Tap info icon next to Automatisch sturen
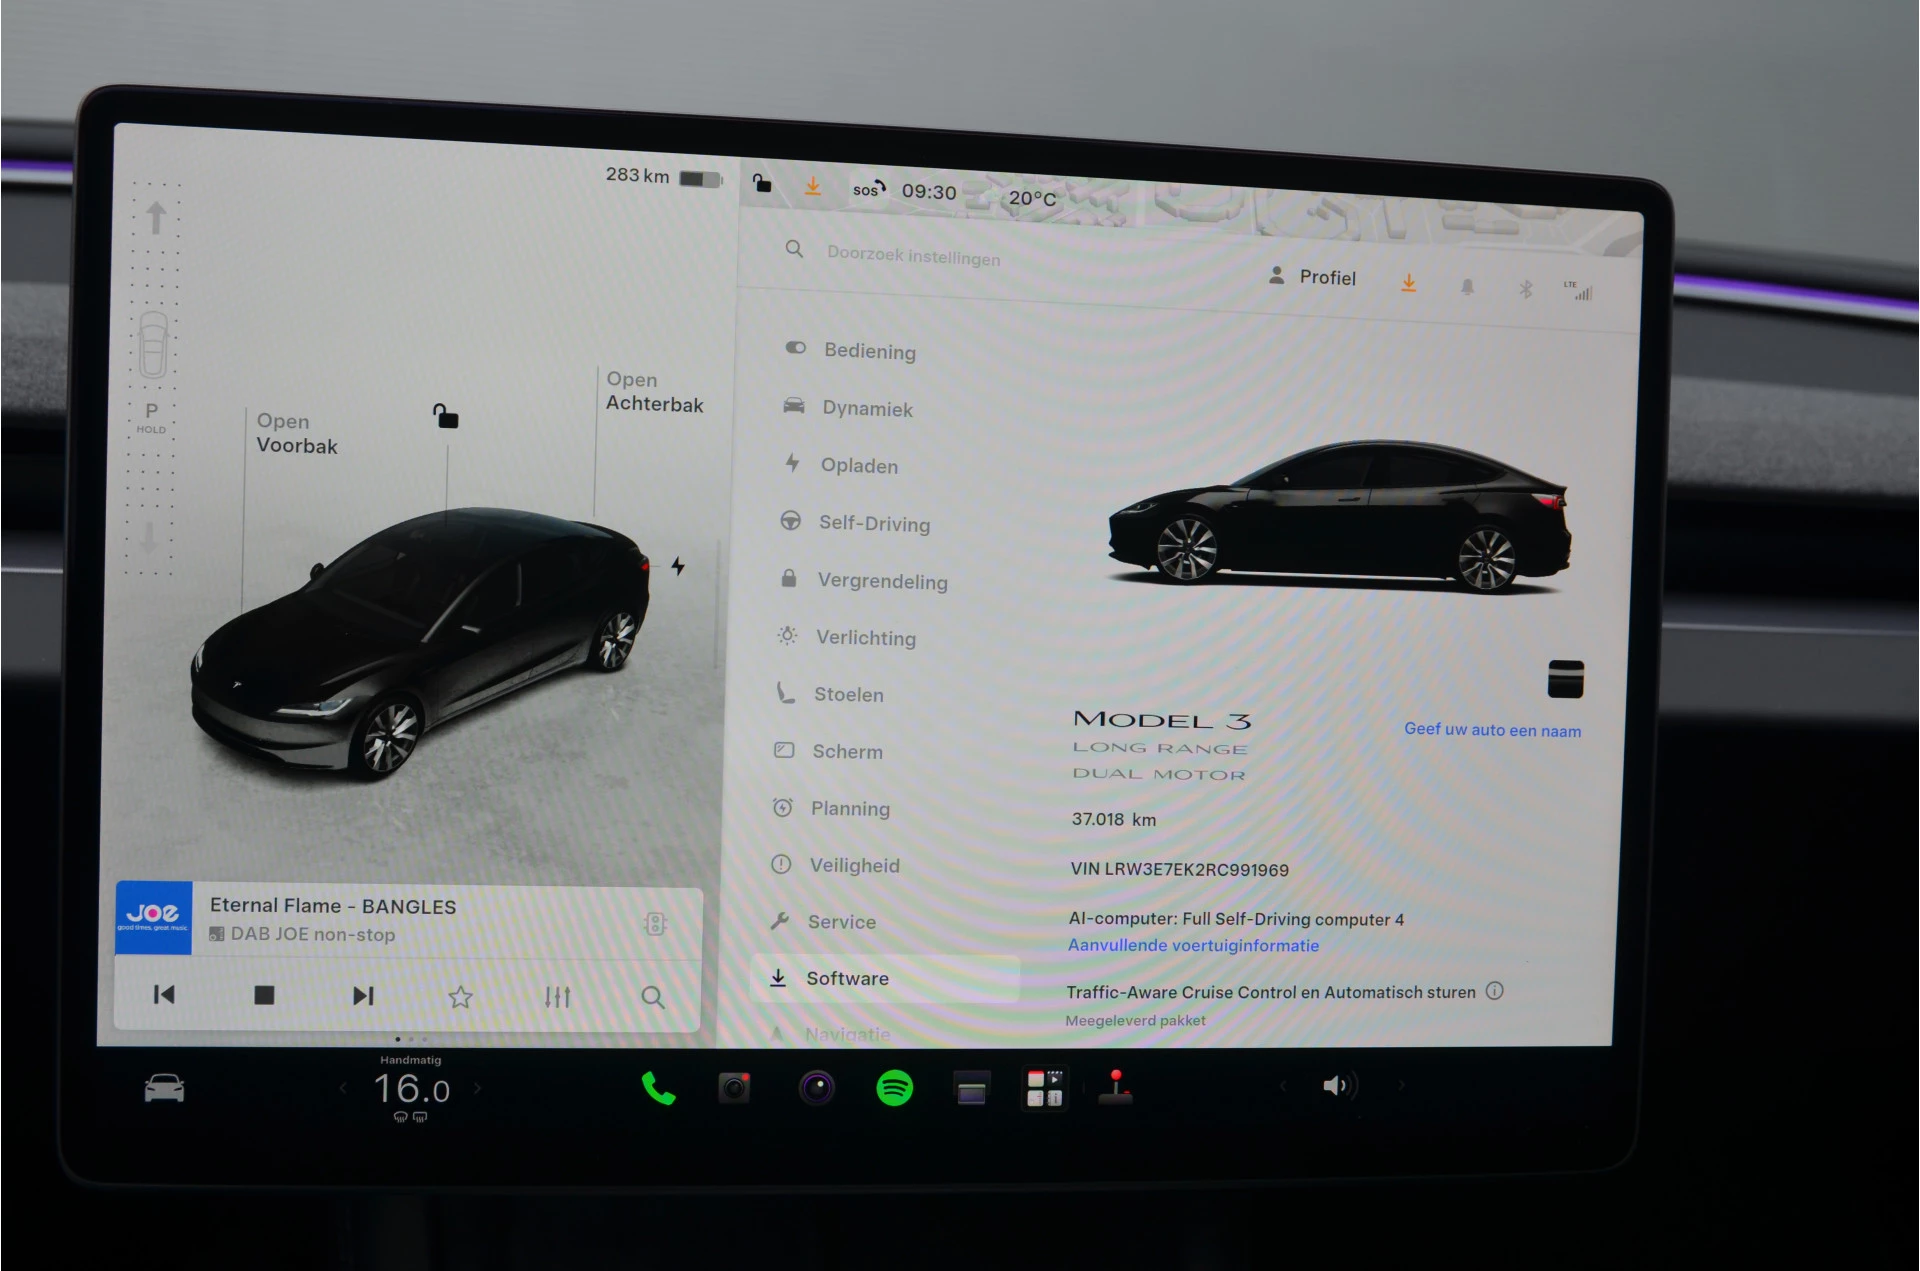This screenshot has width=1920, height=1271. [x=1494, y=991]
